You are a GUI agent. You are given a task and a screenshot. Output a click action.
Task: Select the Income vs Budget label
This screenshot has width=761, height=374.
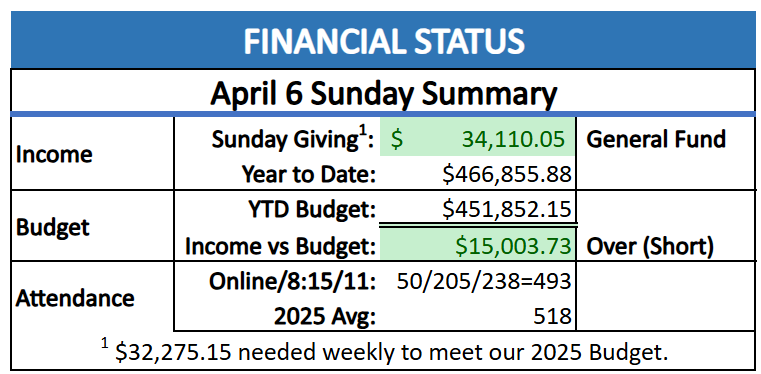(281, 246)
